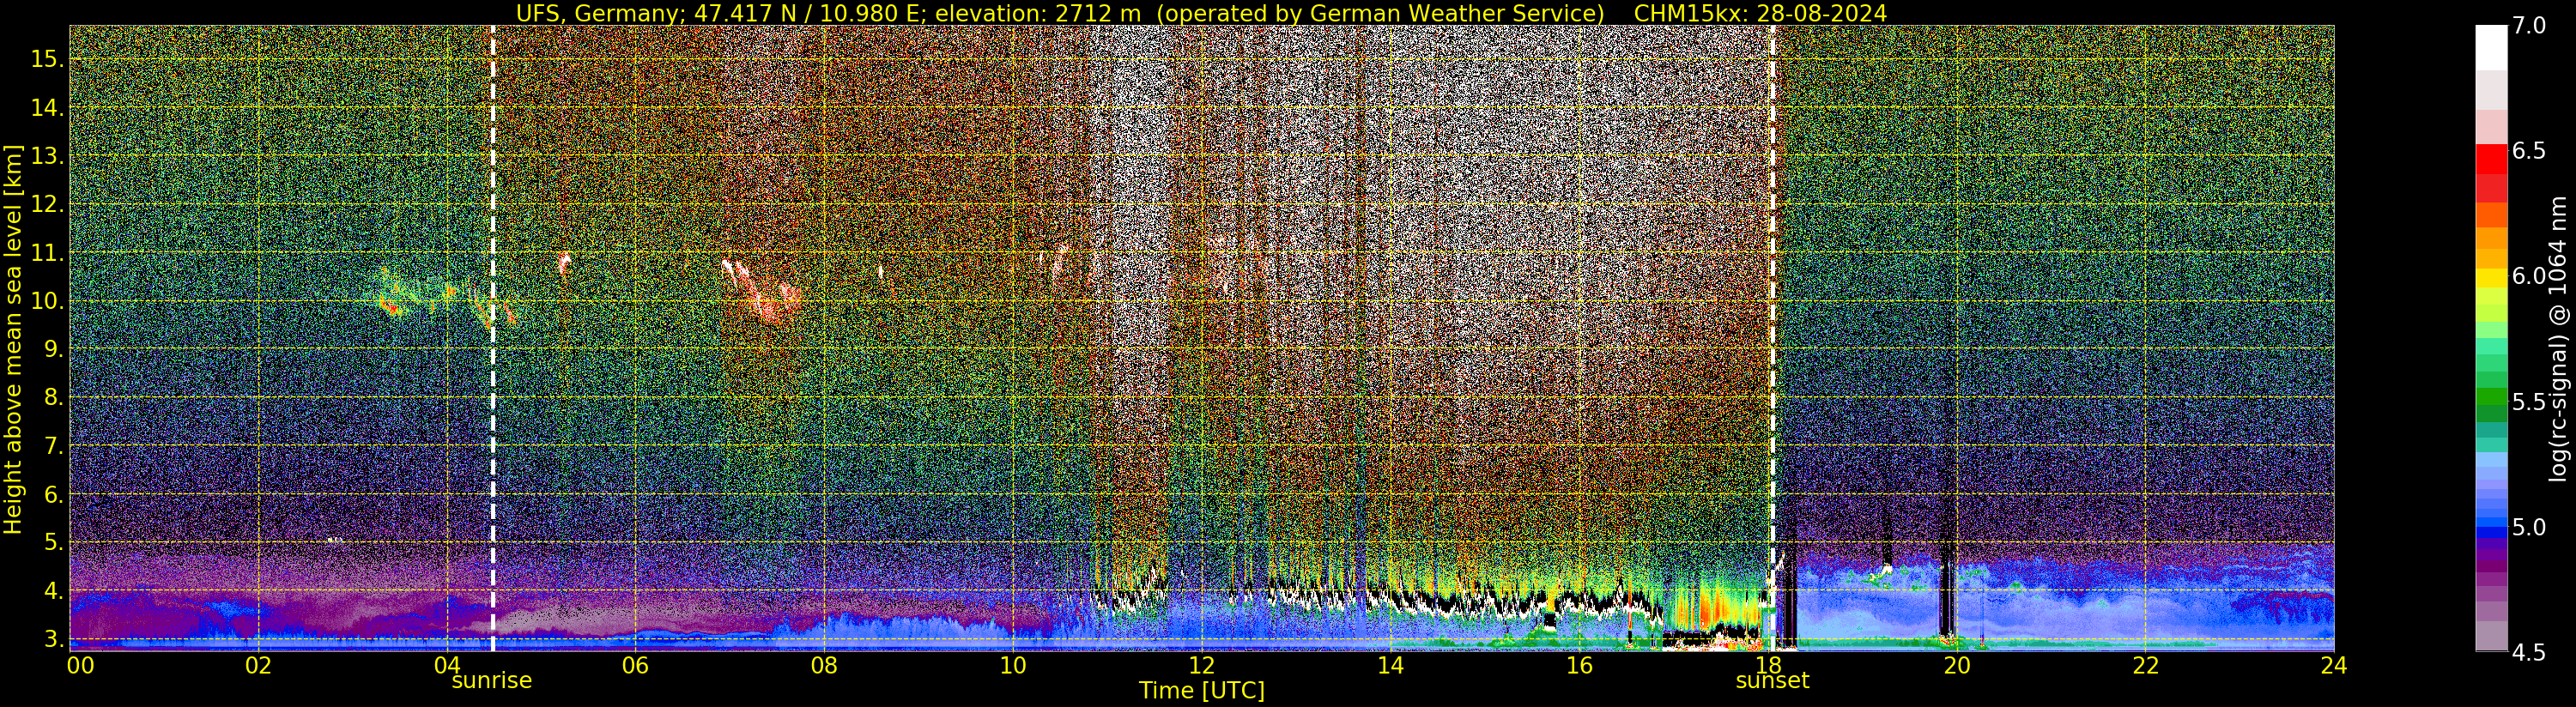This screenshot has height=707, width=2576.
Task: Click the y-axis tick label '12.'
Action: tap(47, 204)
